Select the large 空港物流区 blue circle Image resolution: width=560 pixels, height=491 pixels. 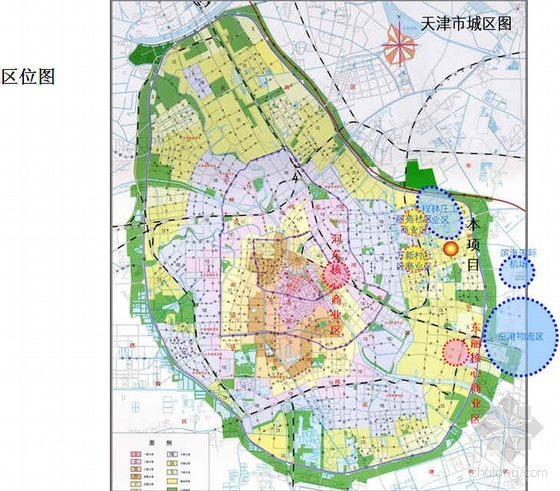[520, 337]
